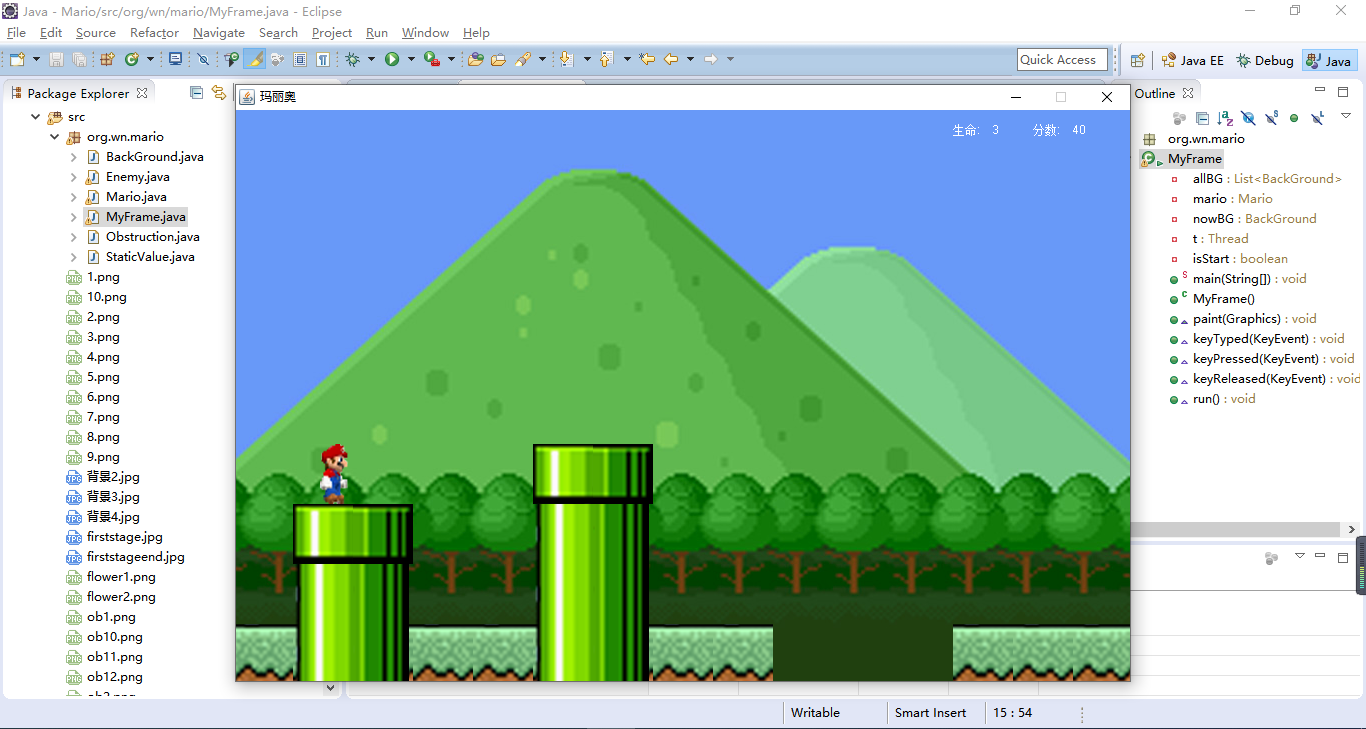1366x729 pixels.
Task: Click the New file wizard icon
Action: 17,60
